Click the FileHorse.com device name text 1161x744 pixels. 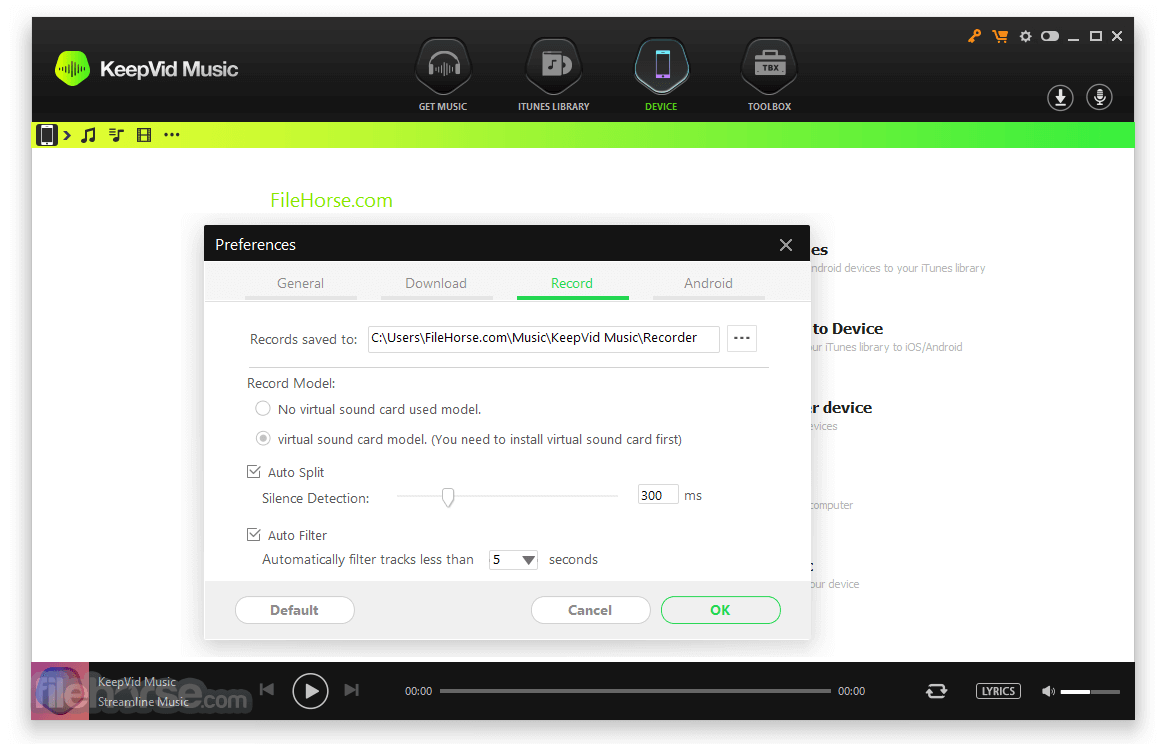331,200
